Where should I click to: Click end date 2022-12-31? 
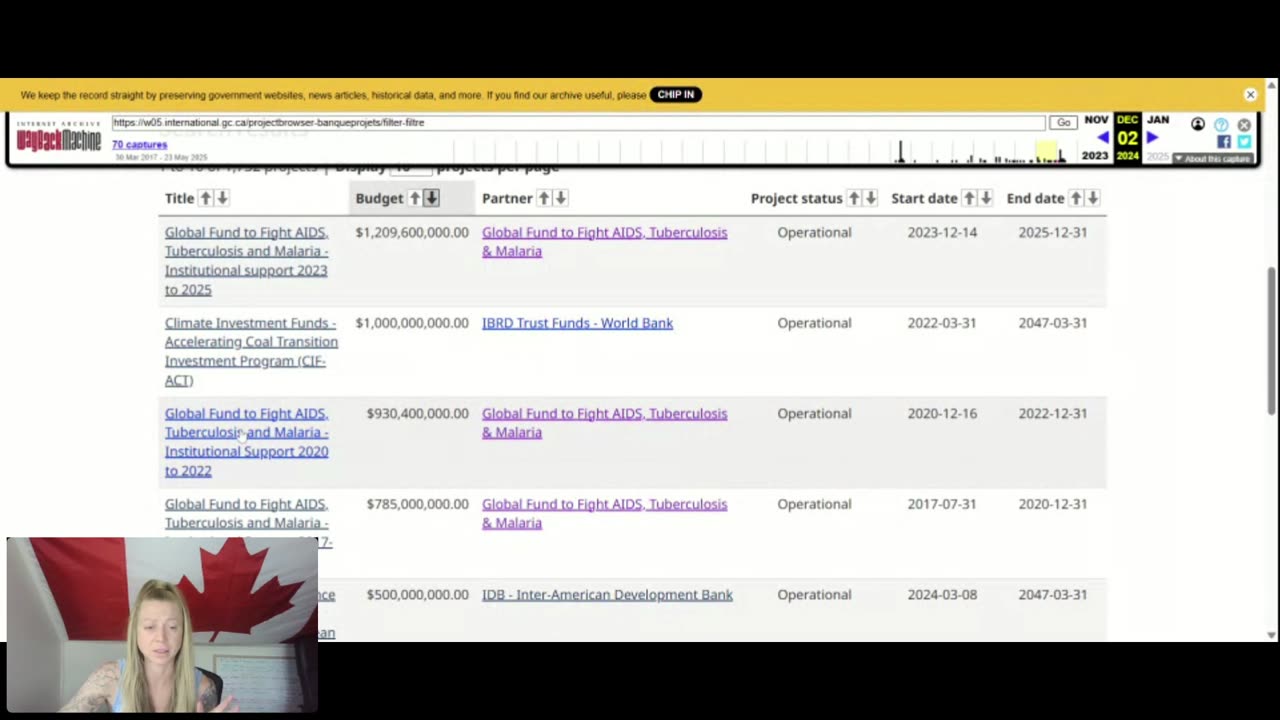(x=1052, y=413)
